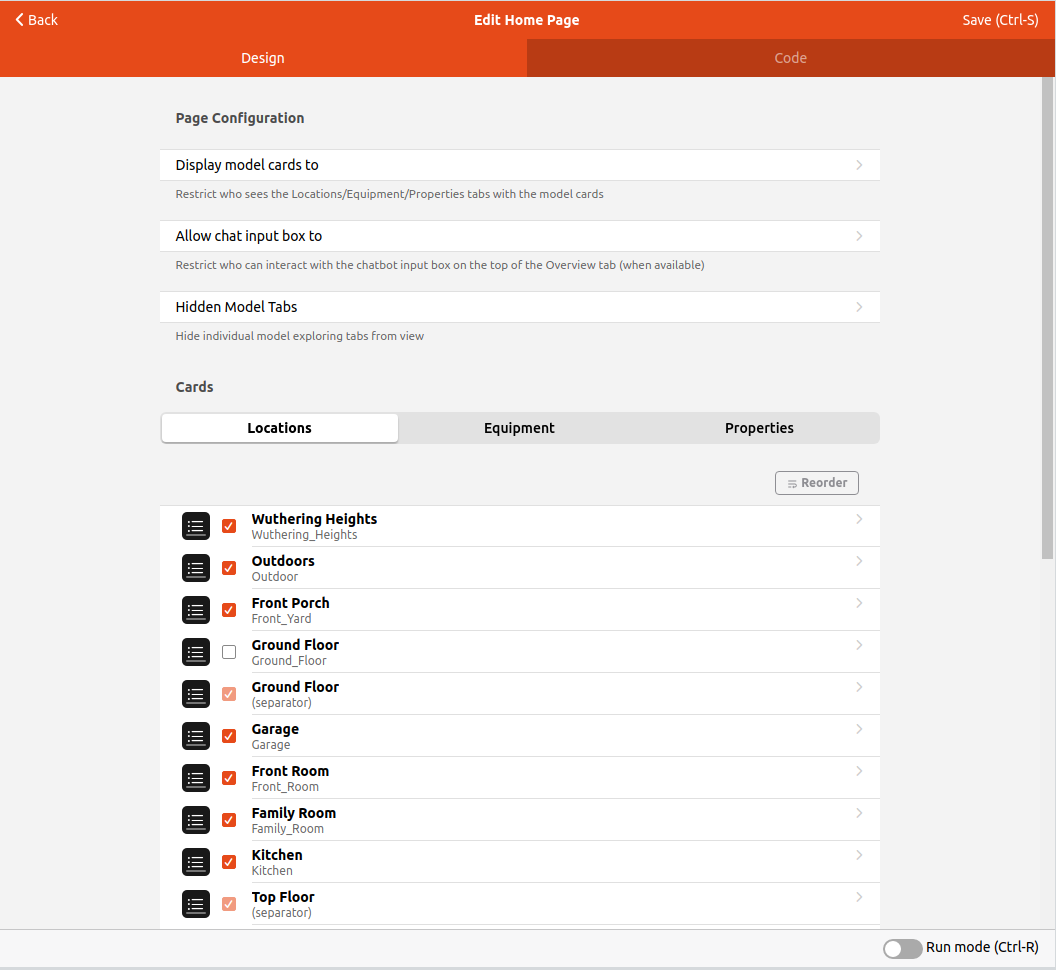This screenshot has height=970, width=1056.
Task: Click the Reorder button
Action: pyautogui.click(x=816, y=482)
